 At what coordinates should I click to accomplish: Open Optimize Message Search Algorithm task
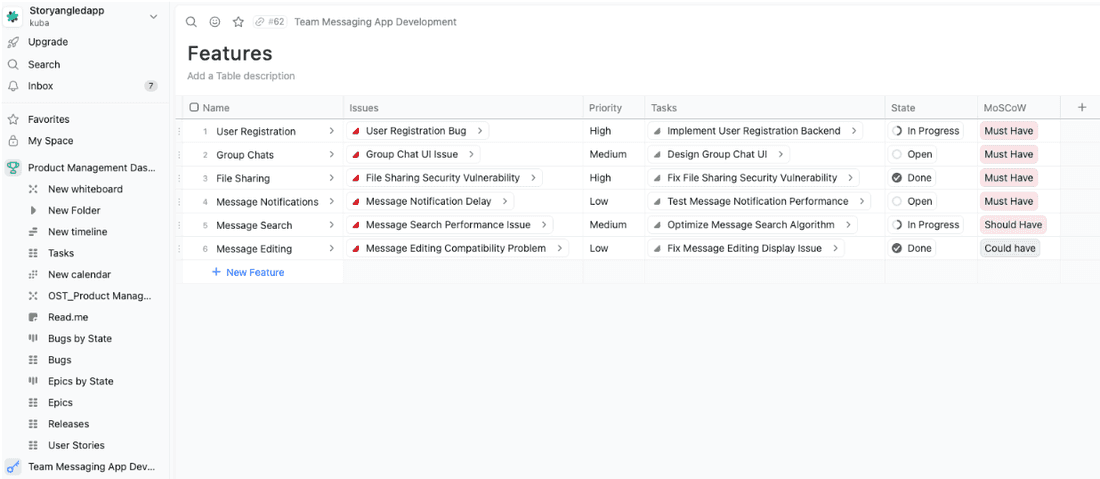751,225
